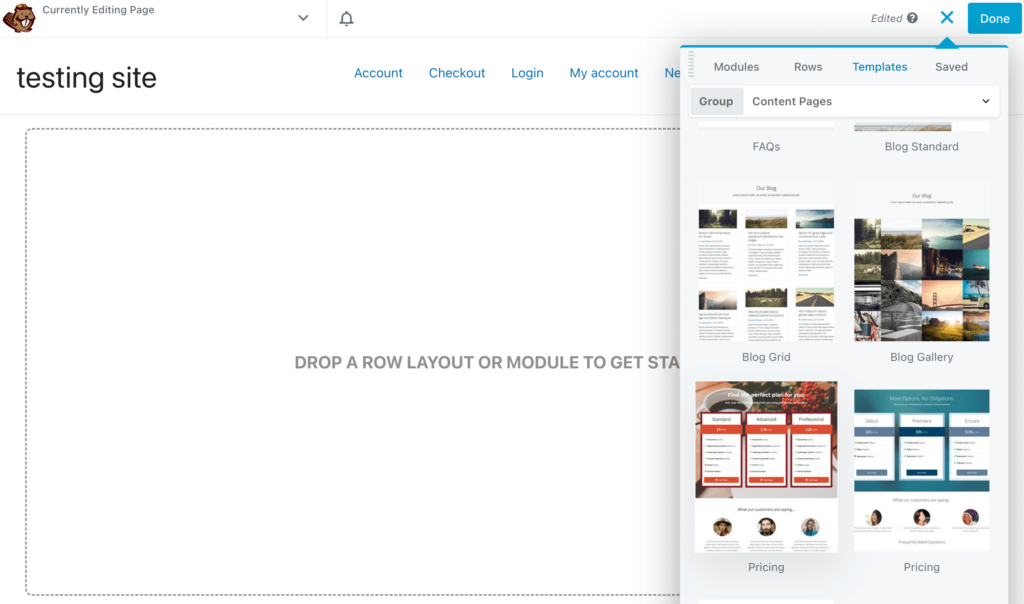Choose the Blog Gallery template
This screenshot has height=604, width=1024.
click(x=921, y=260)
